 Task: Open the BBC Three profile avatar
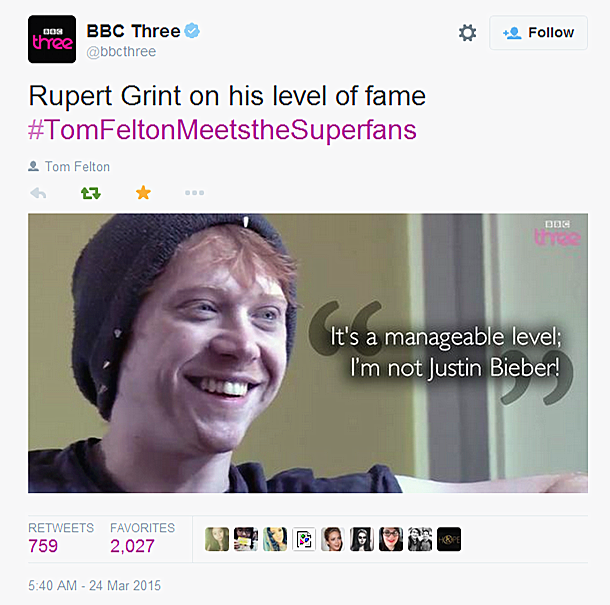52,39
